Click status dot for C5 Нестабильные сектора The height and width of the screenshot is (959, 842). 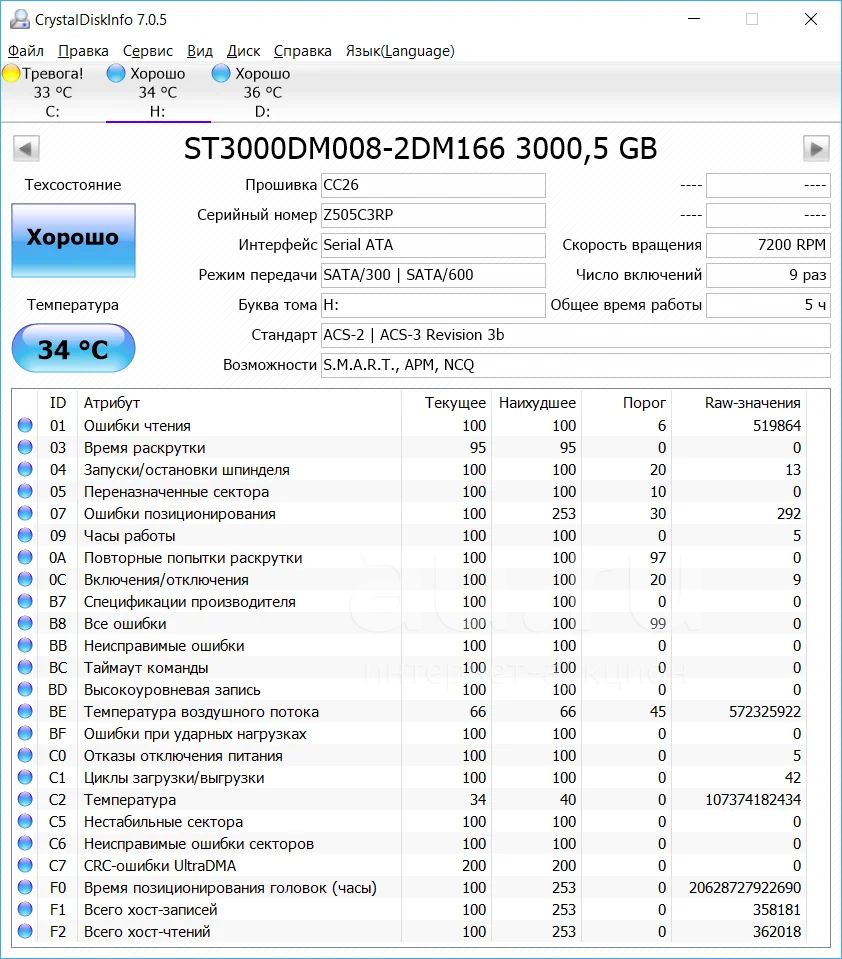(25, 821)
